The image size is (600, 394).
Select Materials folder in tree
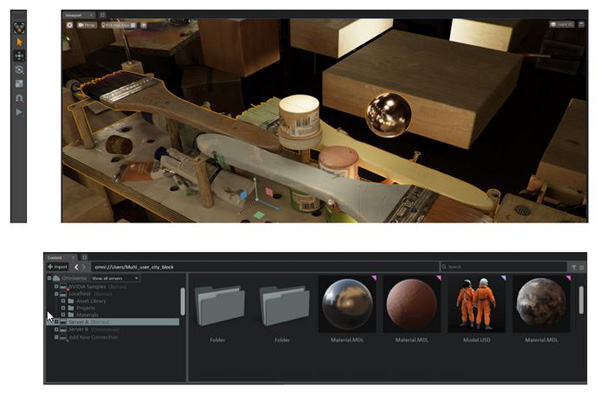tap(87, 315)
